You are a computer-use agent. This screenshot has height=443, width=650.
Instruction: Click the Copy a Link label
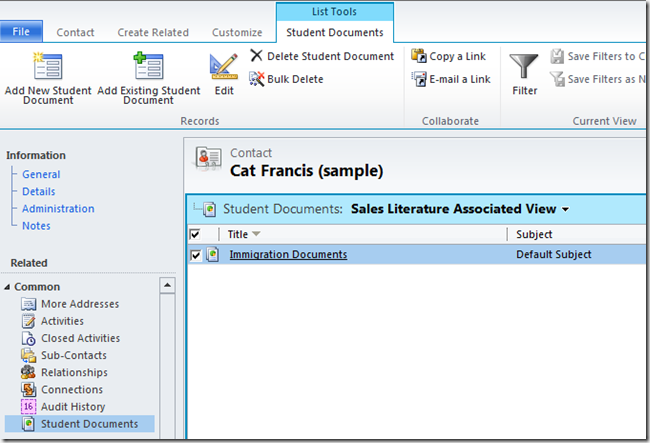point(457,56)
